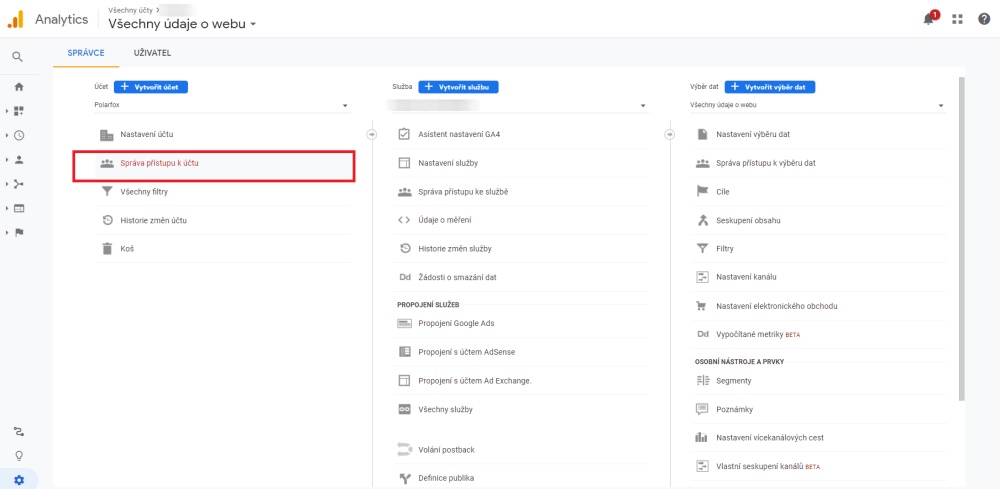
Task: Open Conversions flag icon in sidebar
Action: click(x=18, y=232)
